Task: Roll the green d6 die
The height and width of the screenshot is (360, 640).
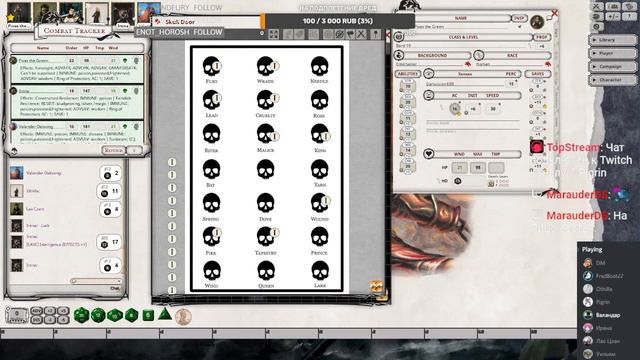Action: 148,315
